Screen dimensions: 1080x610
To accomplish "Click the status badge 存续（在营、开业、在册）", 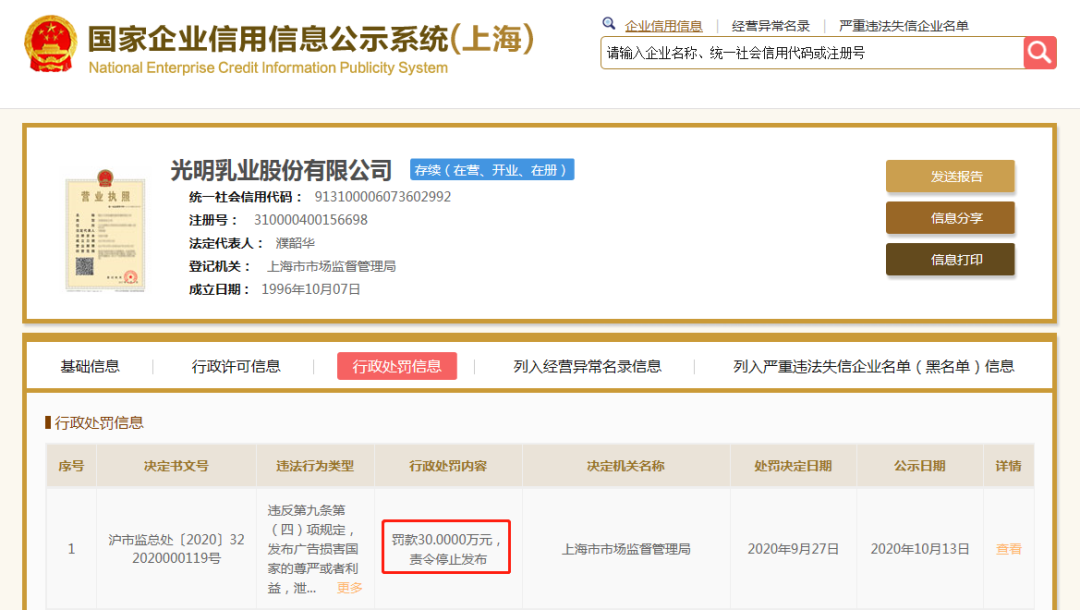I will [x=492, y=169].
